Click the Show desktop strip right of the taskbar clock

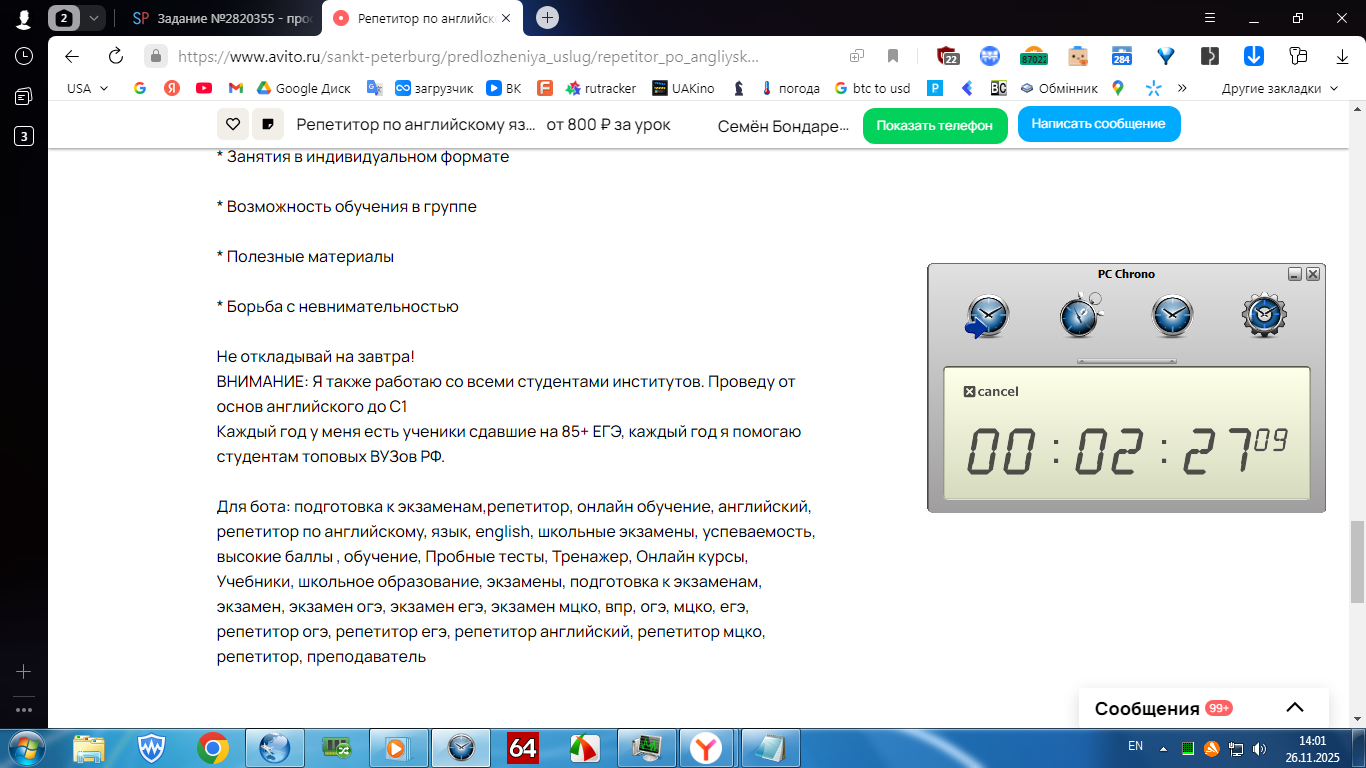pyautogui.click(x=1359, y=748)
